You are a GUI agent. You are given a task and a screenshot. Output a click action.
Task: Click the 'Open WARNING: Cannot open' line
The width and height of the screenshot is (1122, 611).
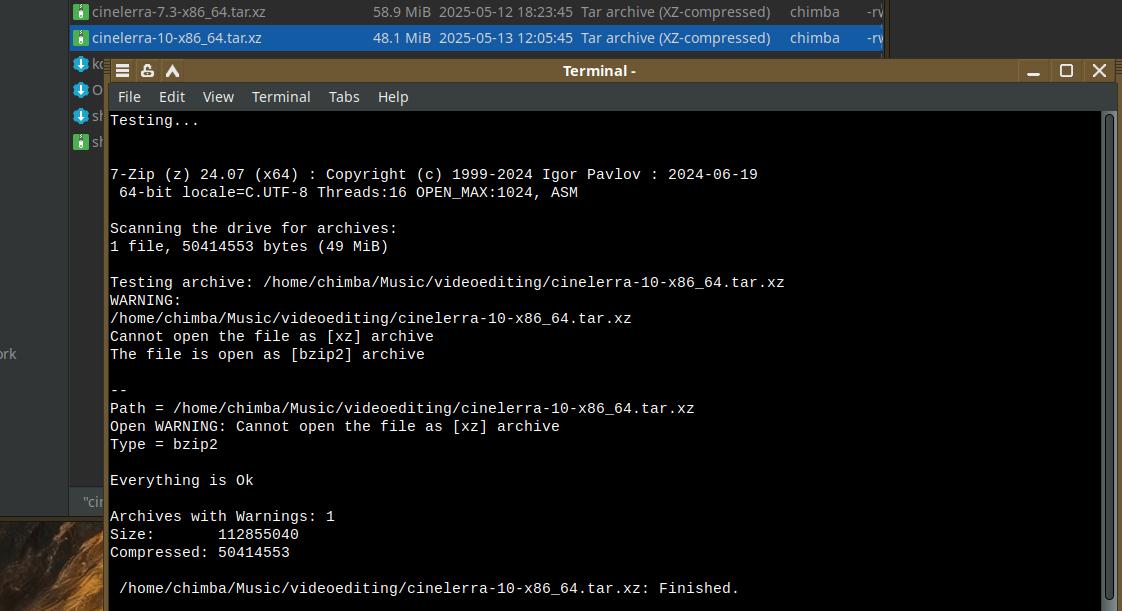pyautogui.click(x=335, y=426)
